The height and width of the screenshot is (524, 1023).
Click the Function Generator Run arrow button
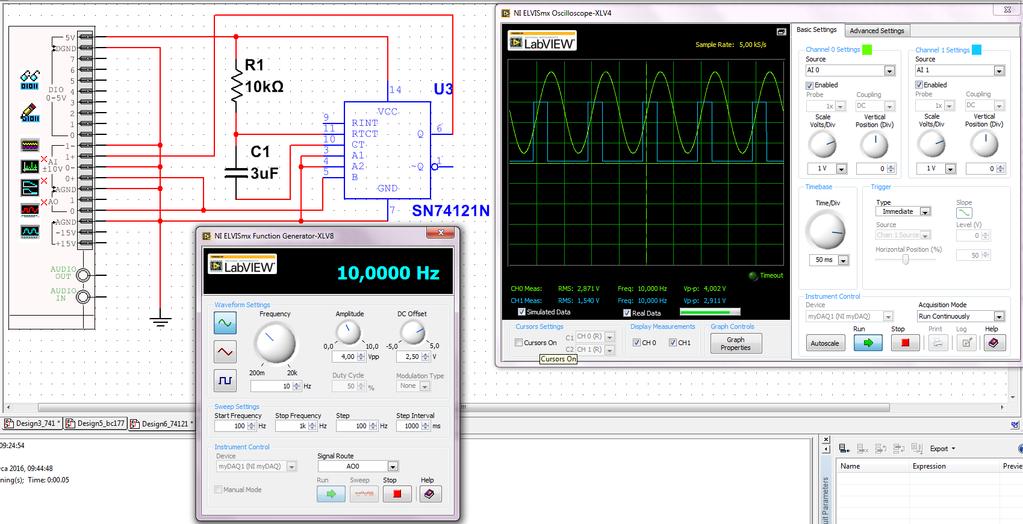click(x=331, y=494)
